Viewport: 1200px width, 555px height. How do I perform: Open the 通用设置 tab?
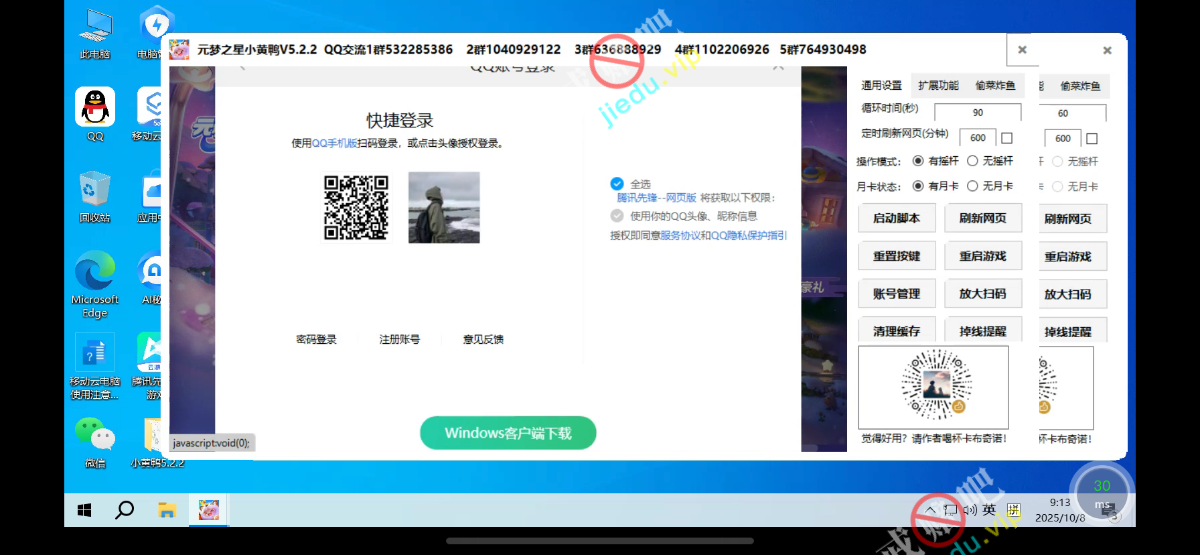[x=881, y=86]
